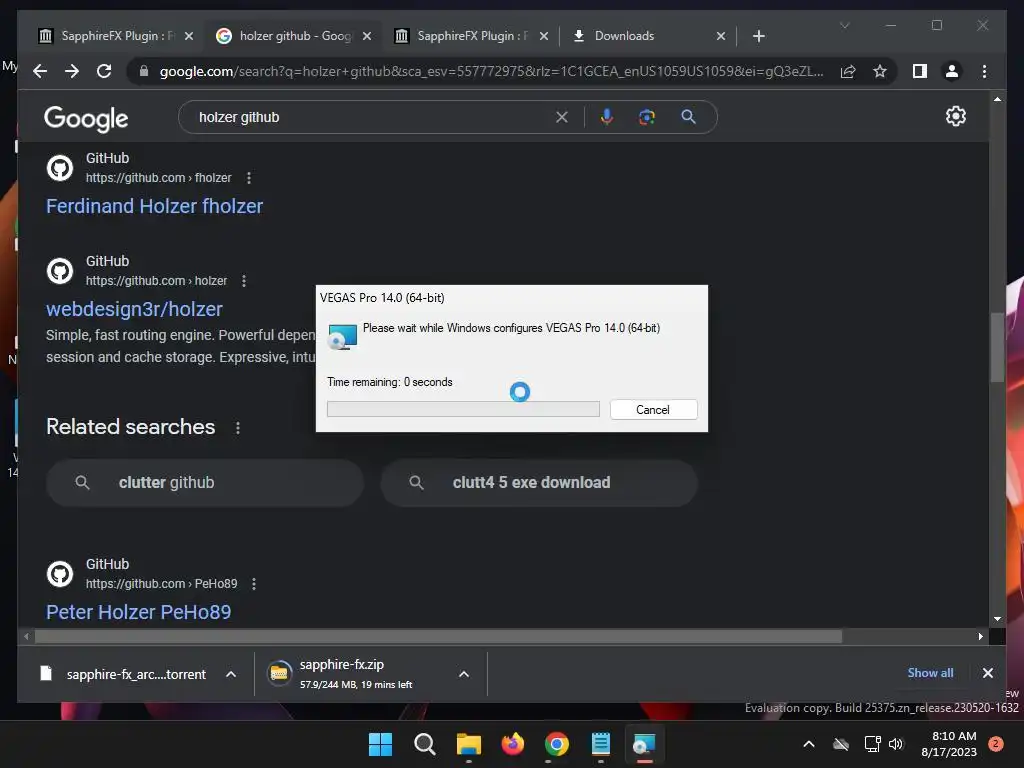Open the volume control in tray
Viewport: 1024px width, 768px height.
tap(896, 744)
